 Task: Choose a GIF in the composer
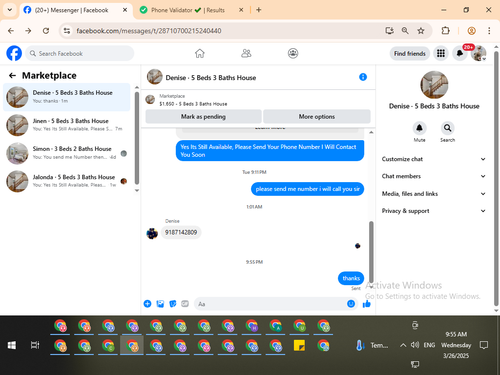point(185,304)
